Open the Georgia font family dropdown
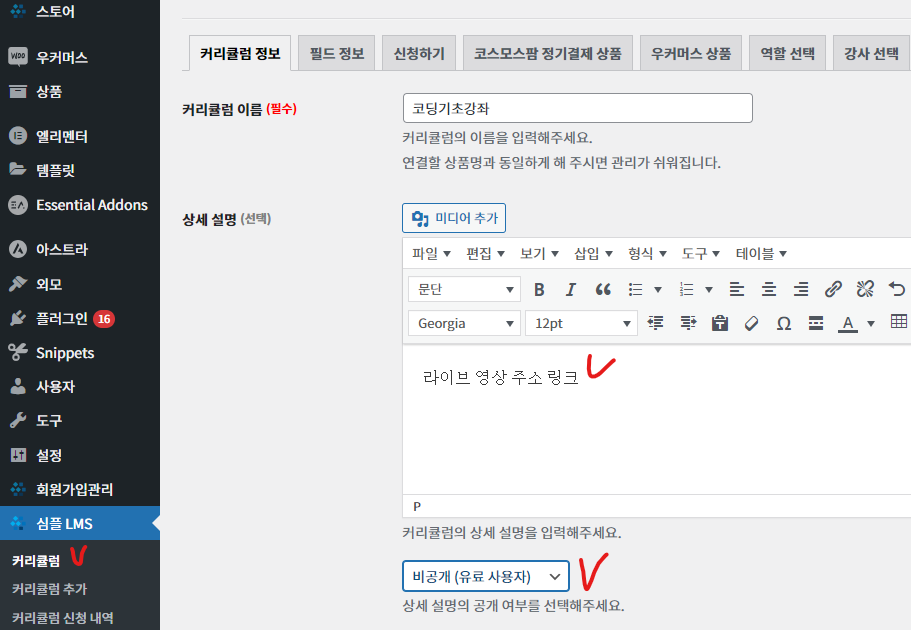The height and width of the screenshot is (630, 911). pos(464,323)
